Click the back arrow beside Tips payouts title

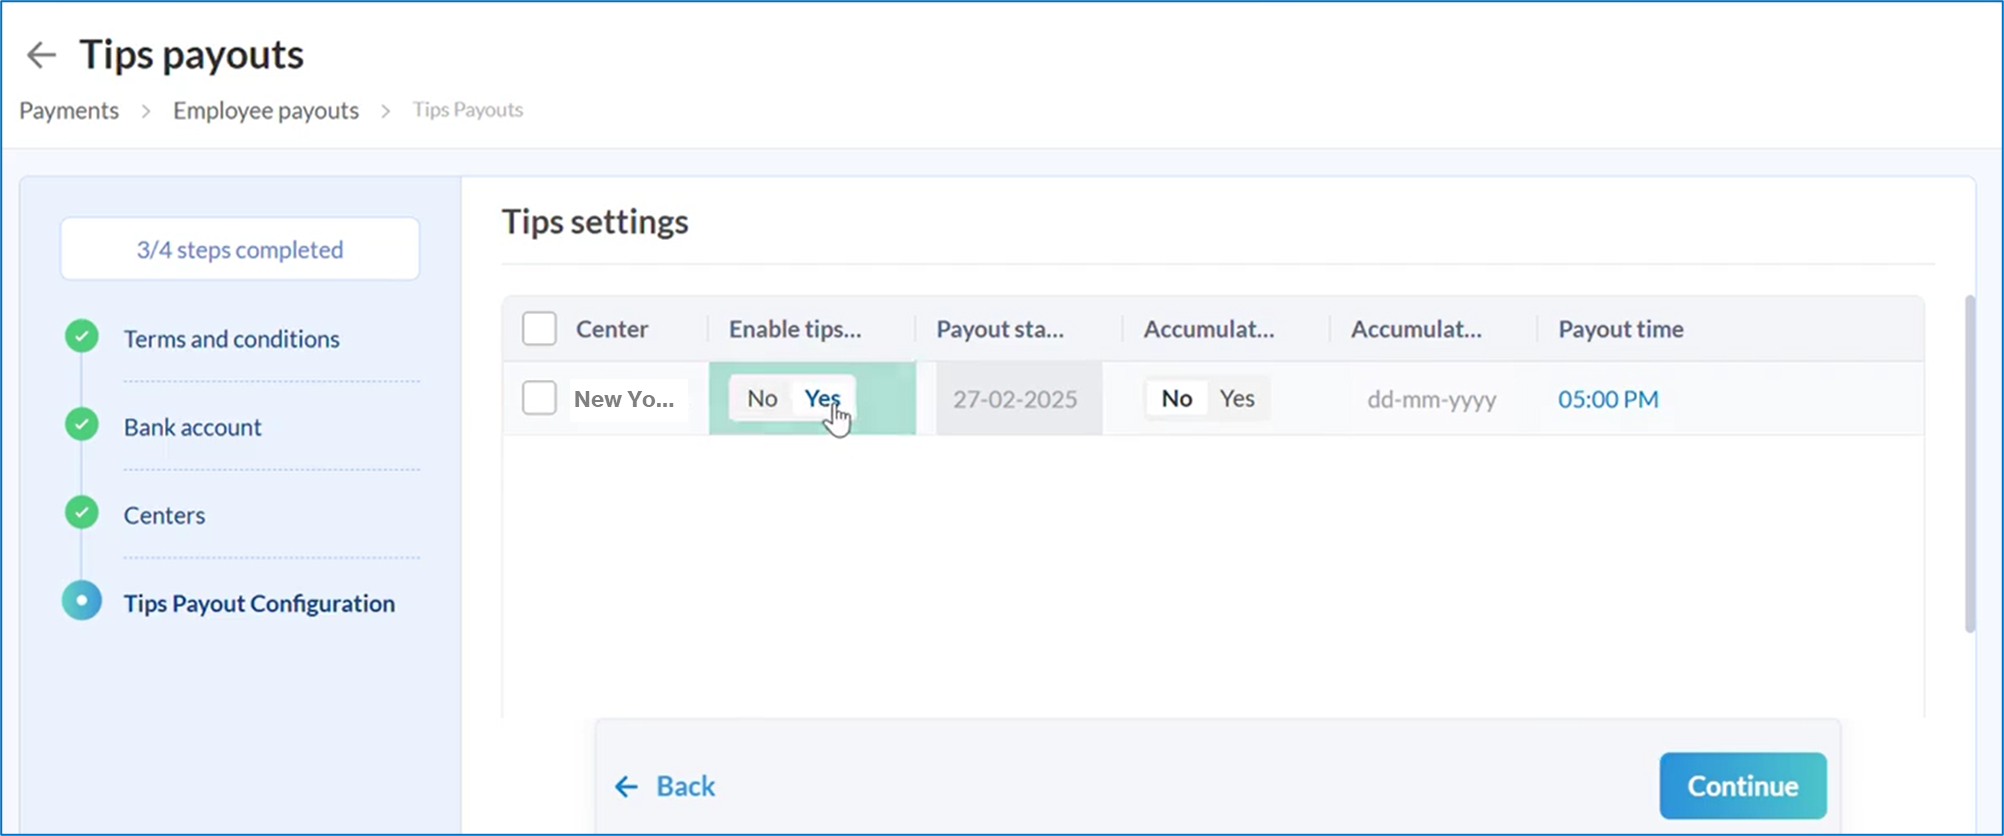41,54
